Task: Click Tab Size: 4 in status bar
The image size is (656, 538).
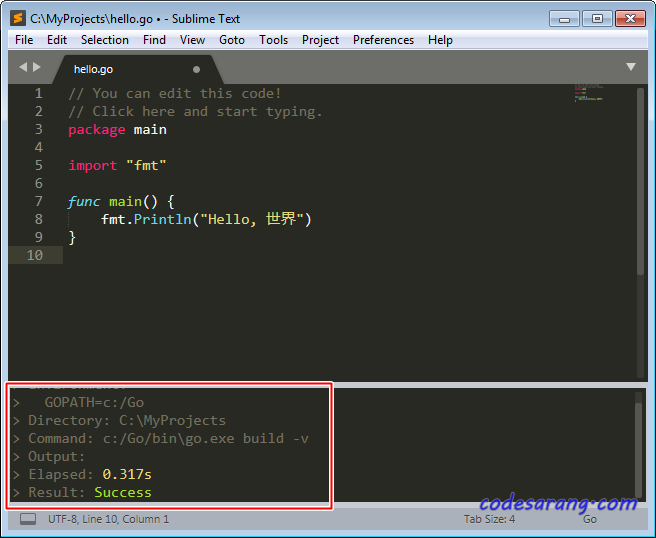Action: (489, 519)
